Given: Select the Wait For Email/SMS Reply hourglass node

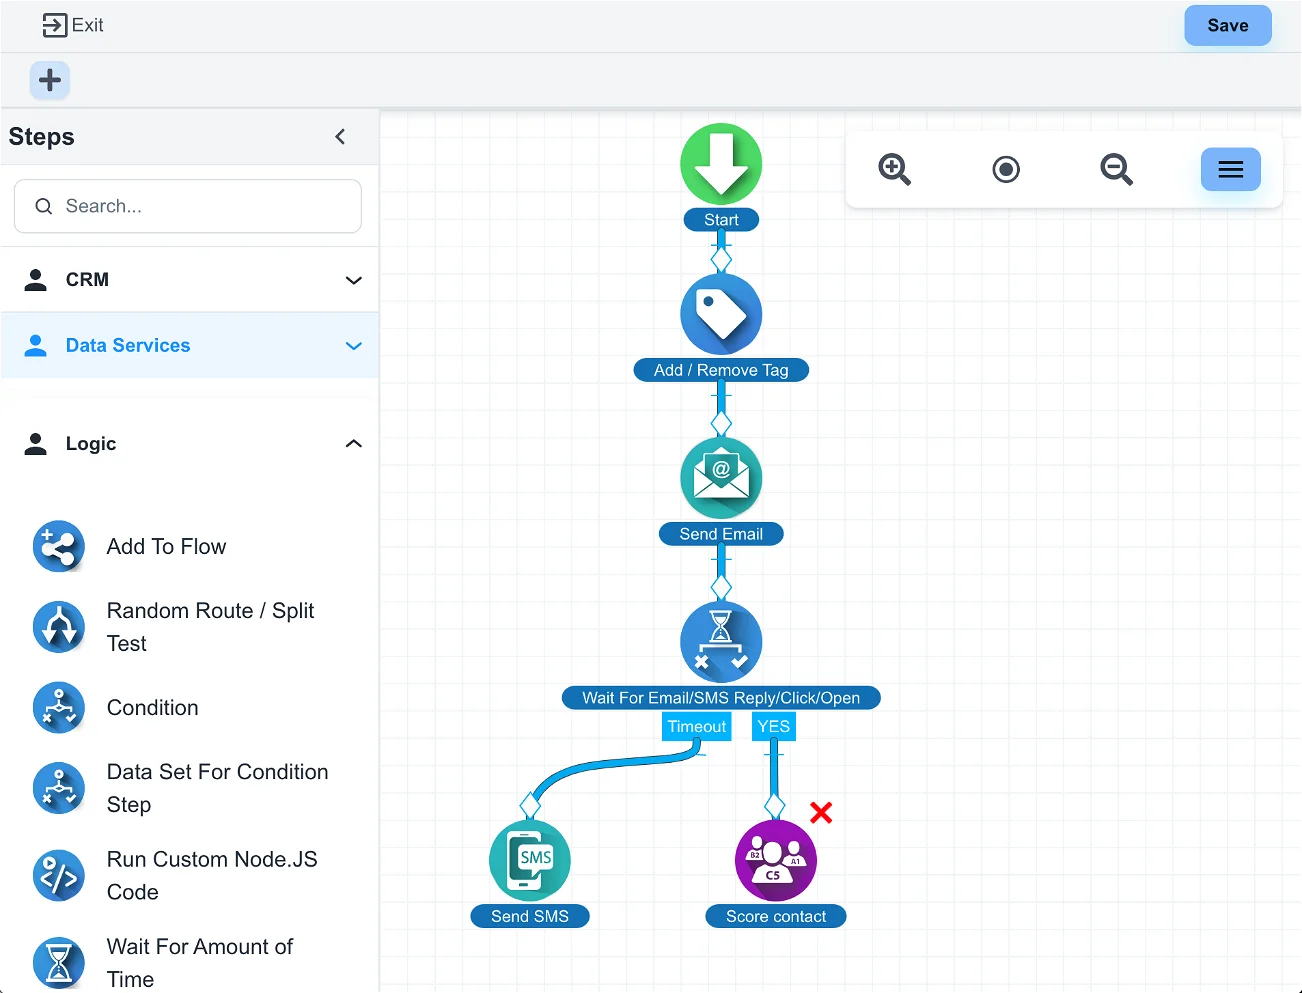Looking at the screenshot, I should (721, 642).
